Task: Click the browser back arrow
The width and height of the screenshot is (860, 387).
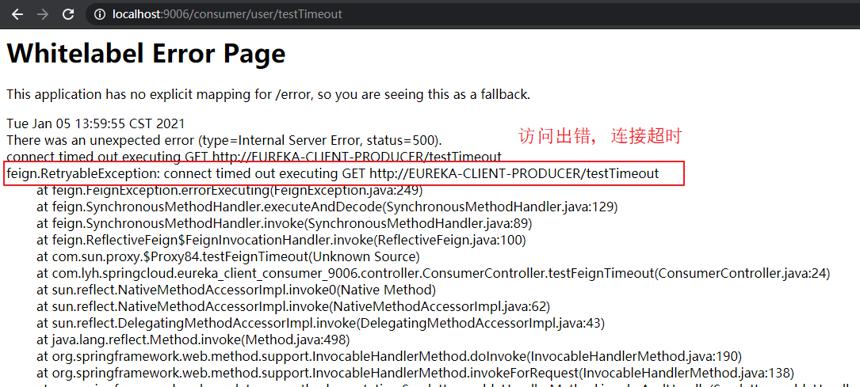Action: pos(18,14)
